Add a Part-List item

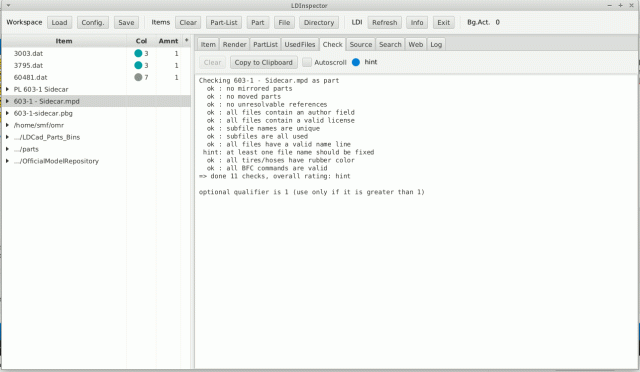[x=224, y=22]
